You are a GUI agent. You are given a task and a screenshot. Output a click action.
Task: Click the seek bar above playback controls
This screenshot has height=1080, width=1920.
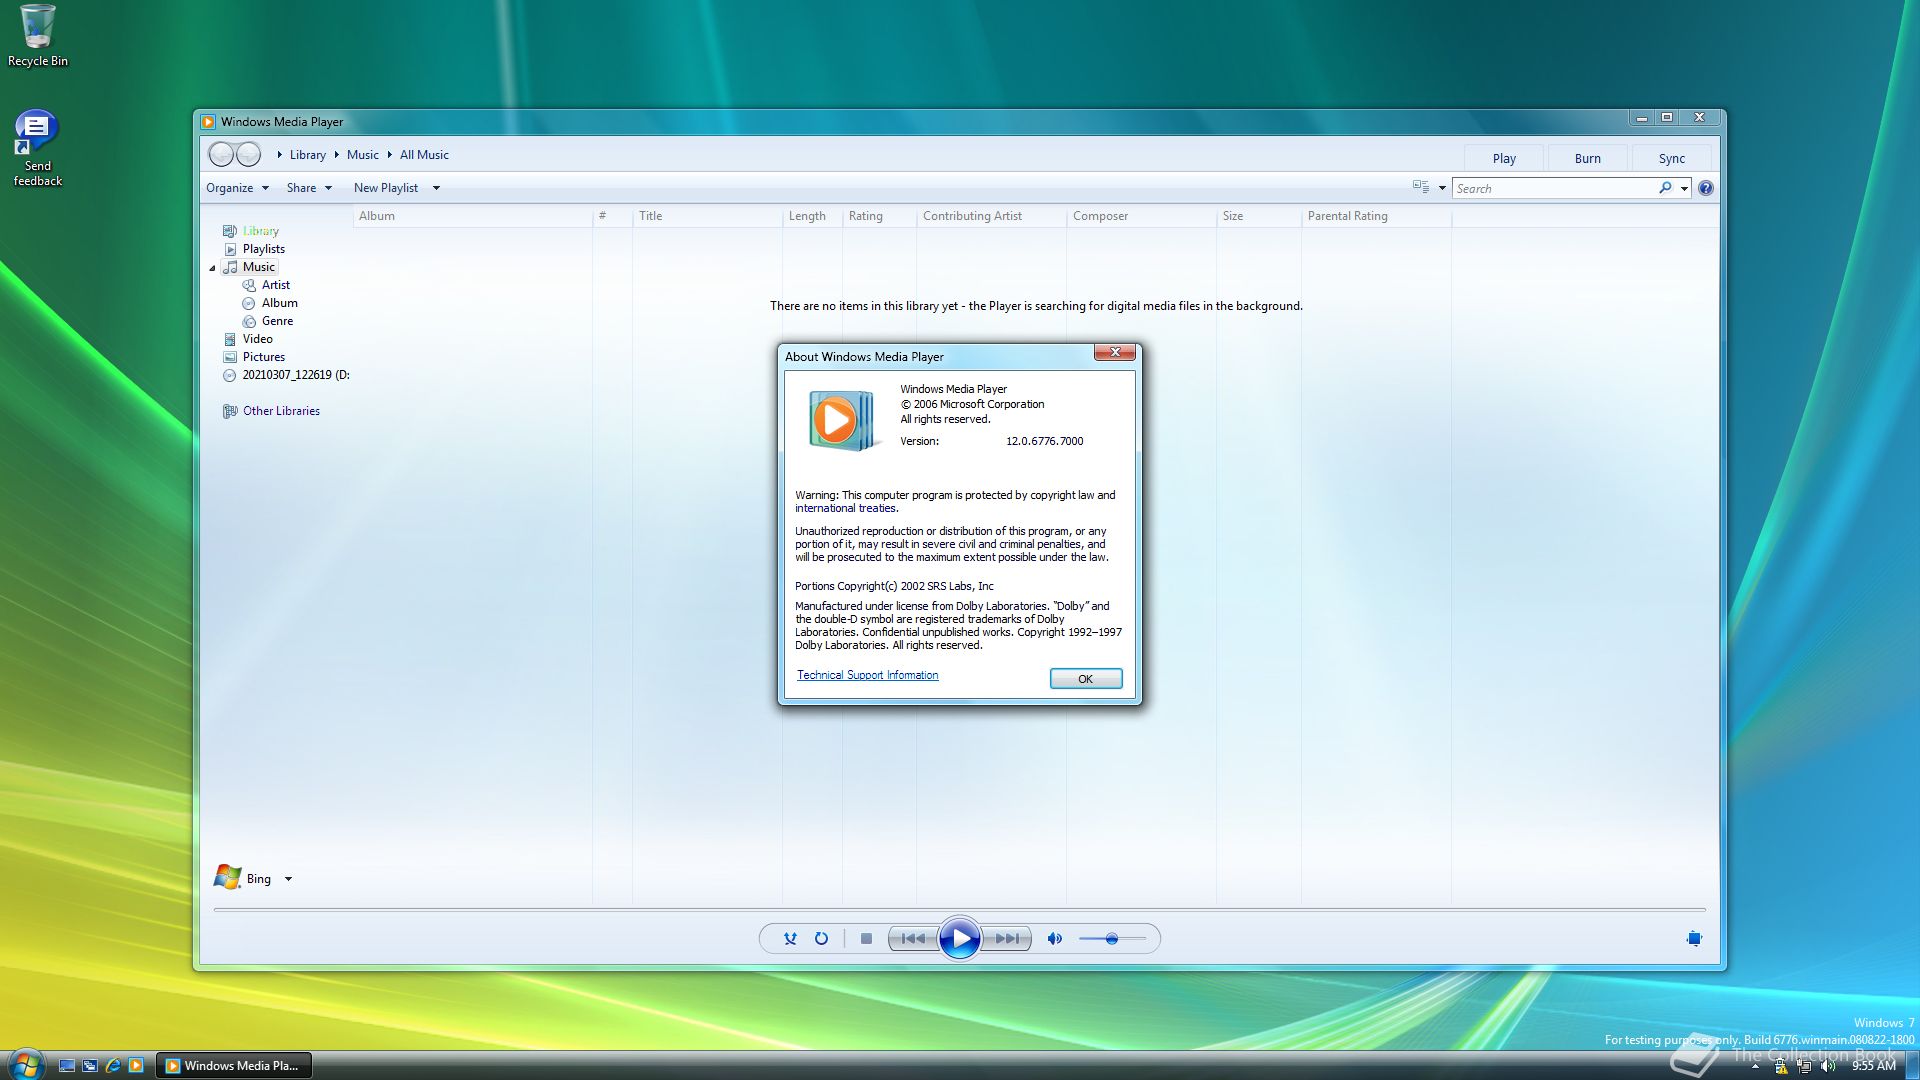[x=960, y=910]
